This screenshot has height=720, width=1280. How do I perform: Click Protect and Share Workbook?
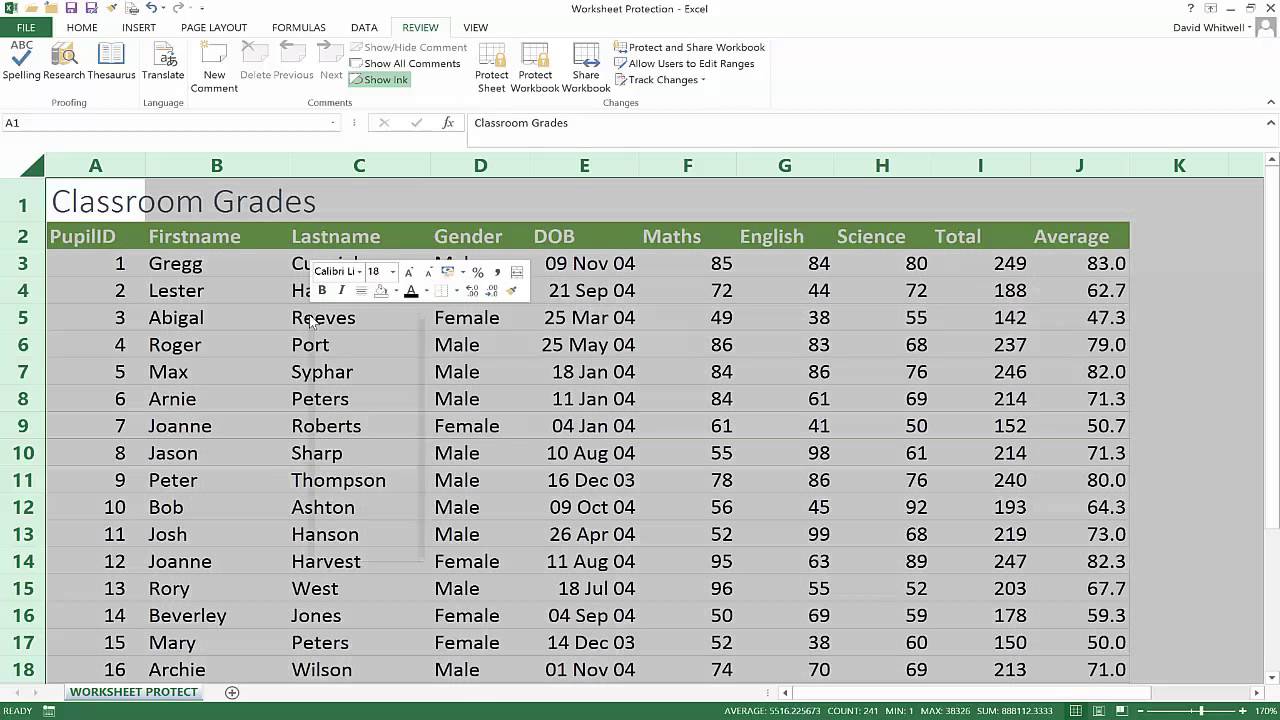click(689, 47)
